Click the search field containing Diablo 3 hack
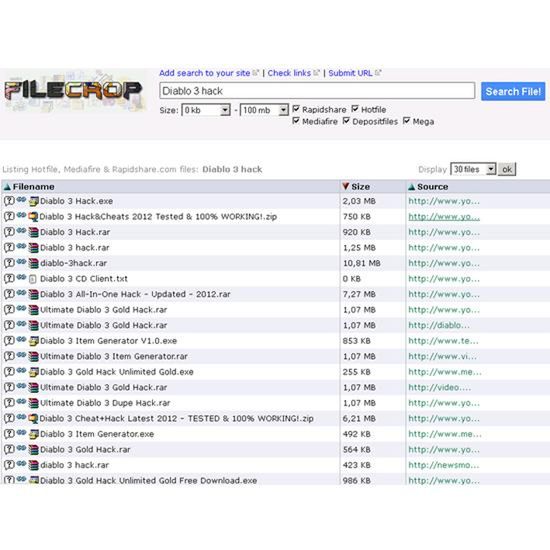Viewport: 550px width, 550px height. [x=317, y=91]
